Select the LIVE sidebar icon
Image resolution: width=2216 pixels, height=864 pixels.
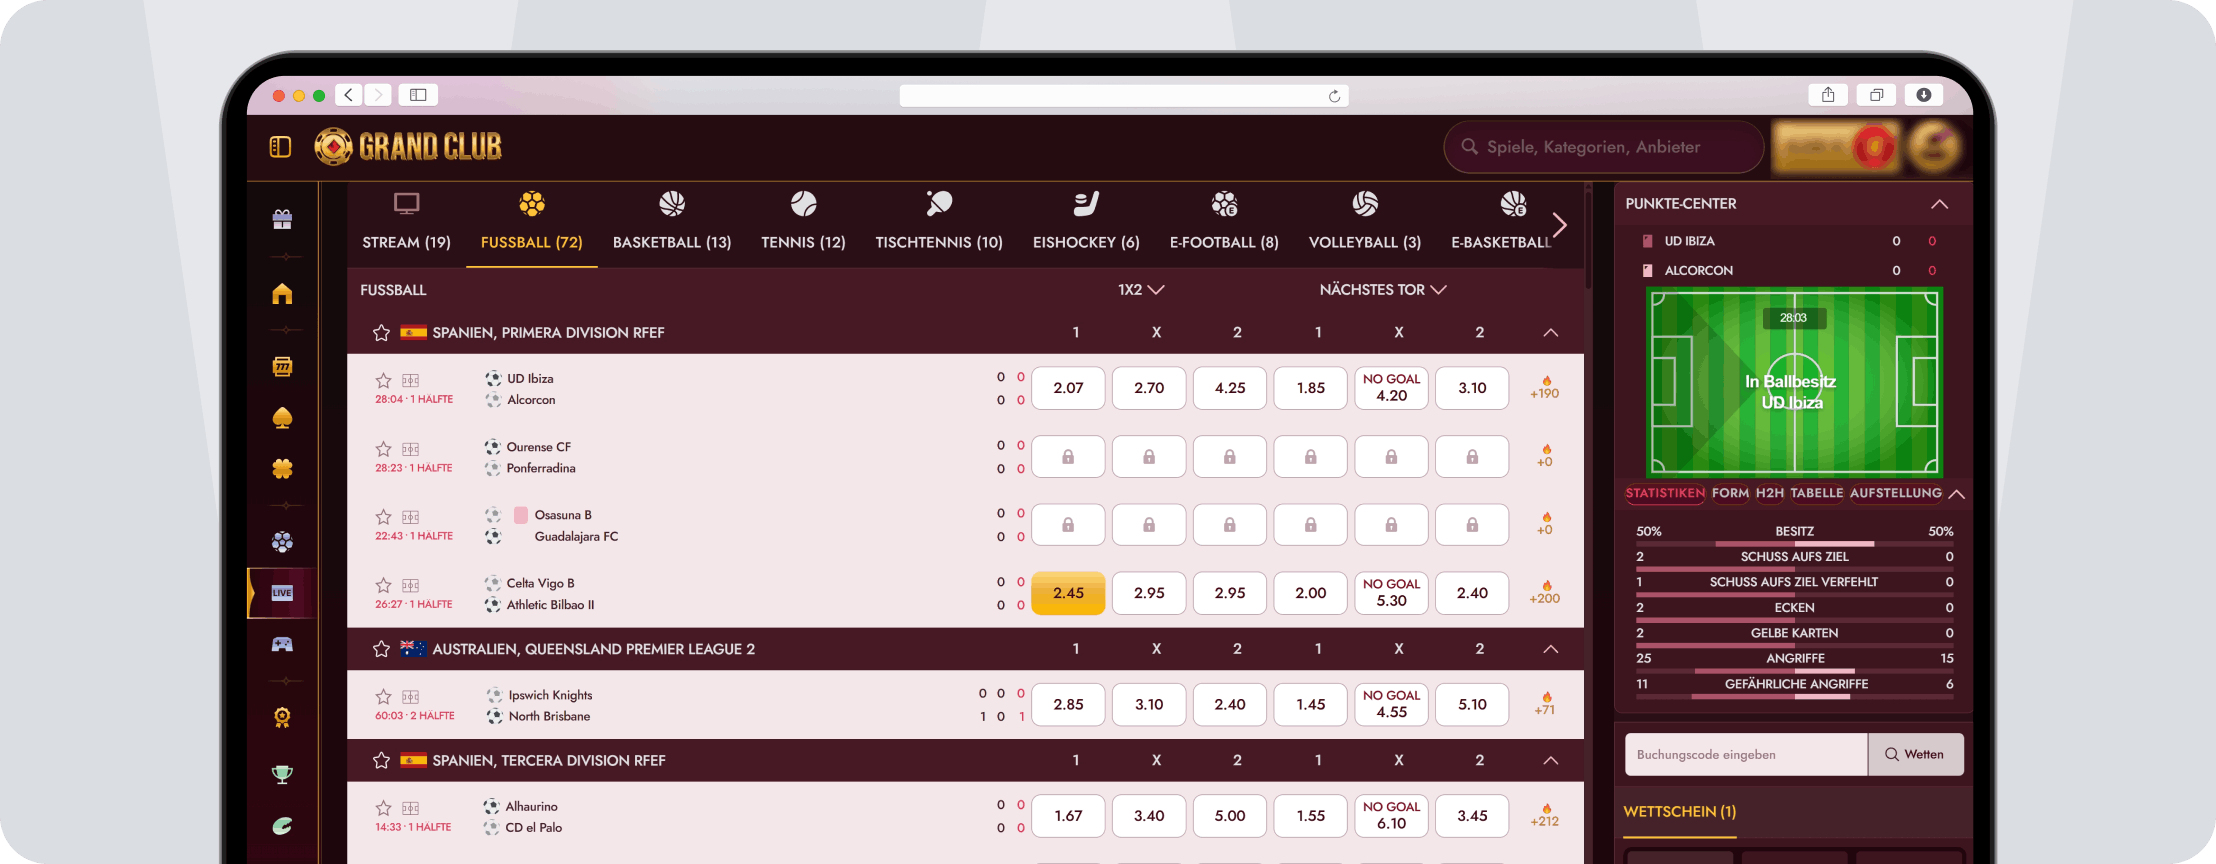[x=282, y=593]
